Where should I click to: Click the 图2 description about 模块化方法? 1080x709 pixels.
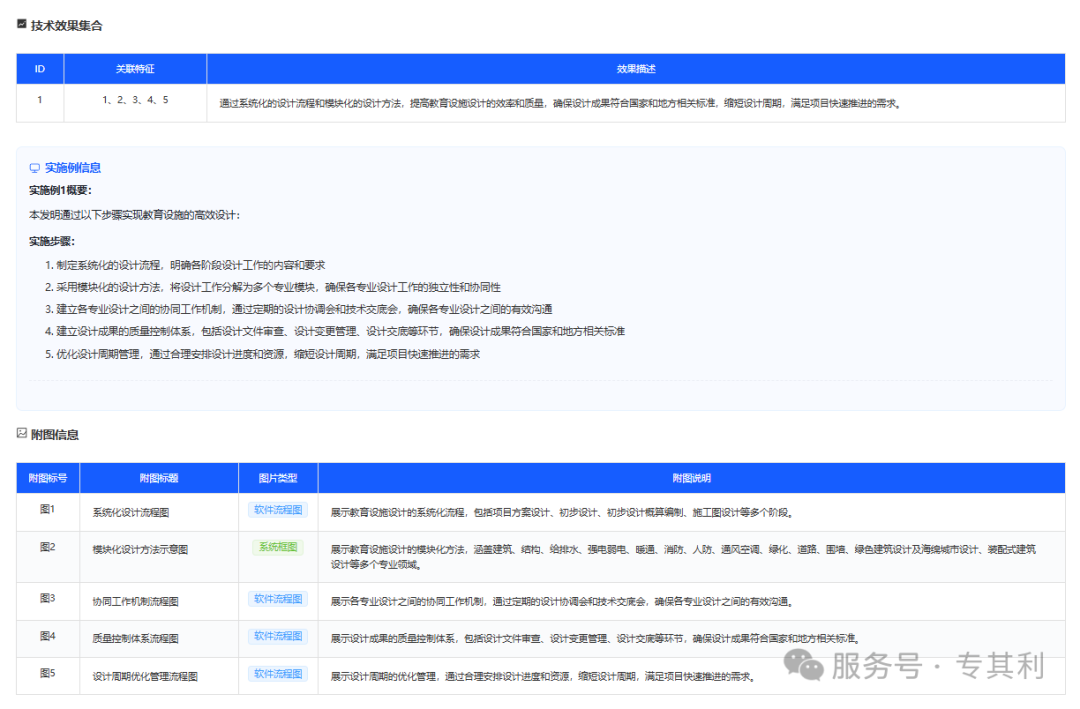(683, 557)
